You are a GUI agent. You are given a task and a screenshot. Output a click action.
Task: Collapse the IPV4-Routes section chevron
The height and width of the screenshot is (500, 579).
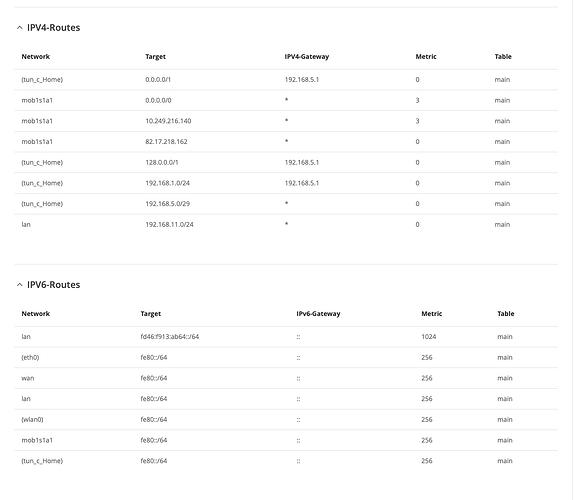(x=20, y=28)
